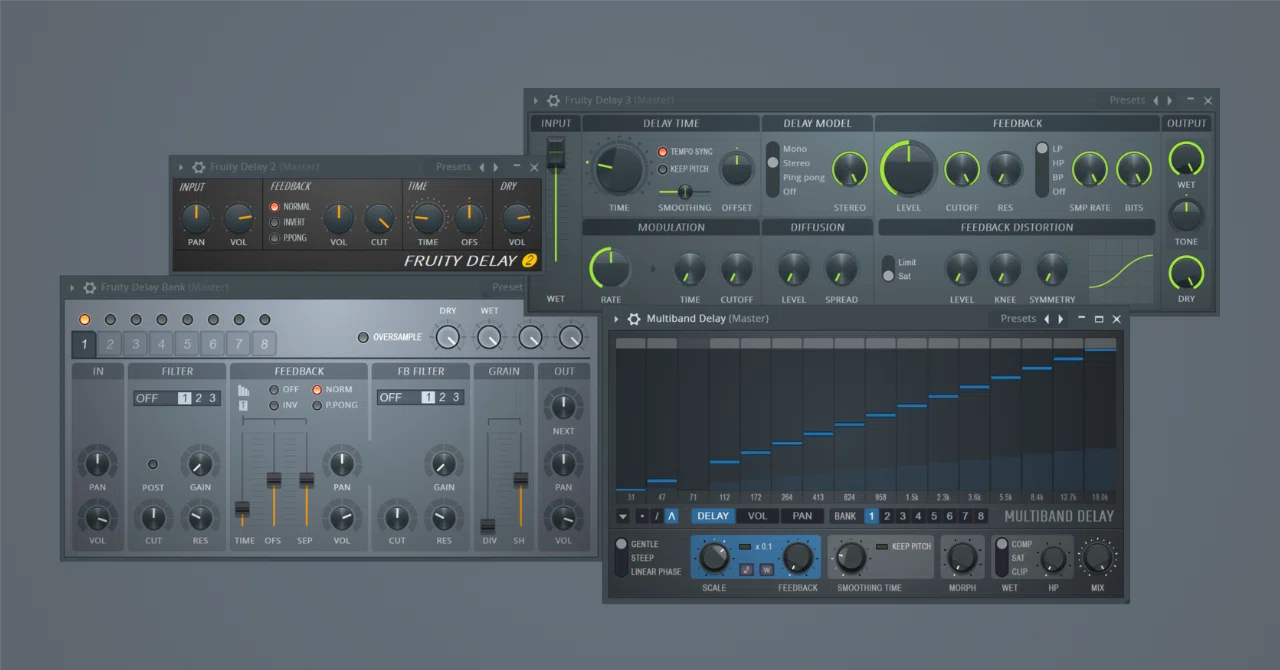This screenshot has width=1280, height=670.
Task: Select HP feedback filter type in Delay 3
Action: click(x=1058, y=163)
